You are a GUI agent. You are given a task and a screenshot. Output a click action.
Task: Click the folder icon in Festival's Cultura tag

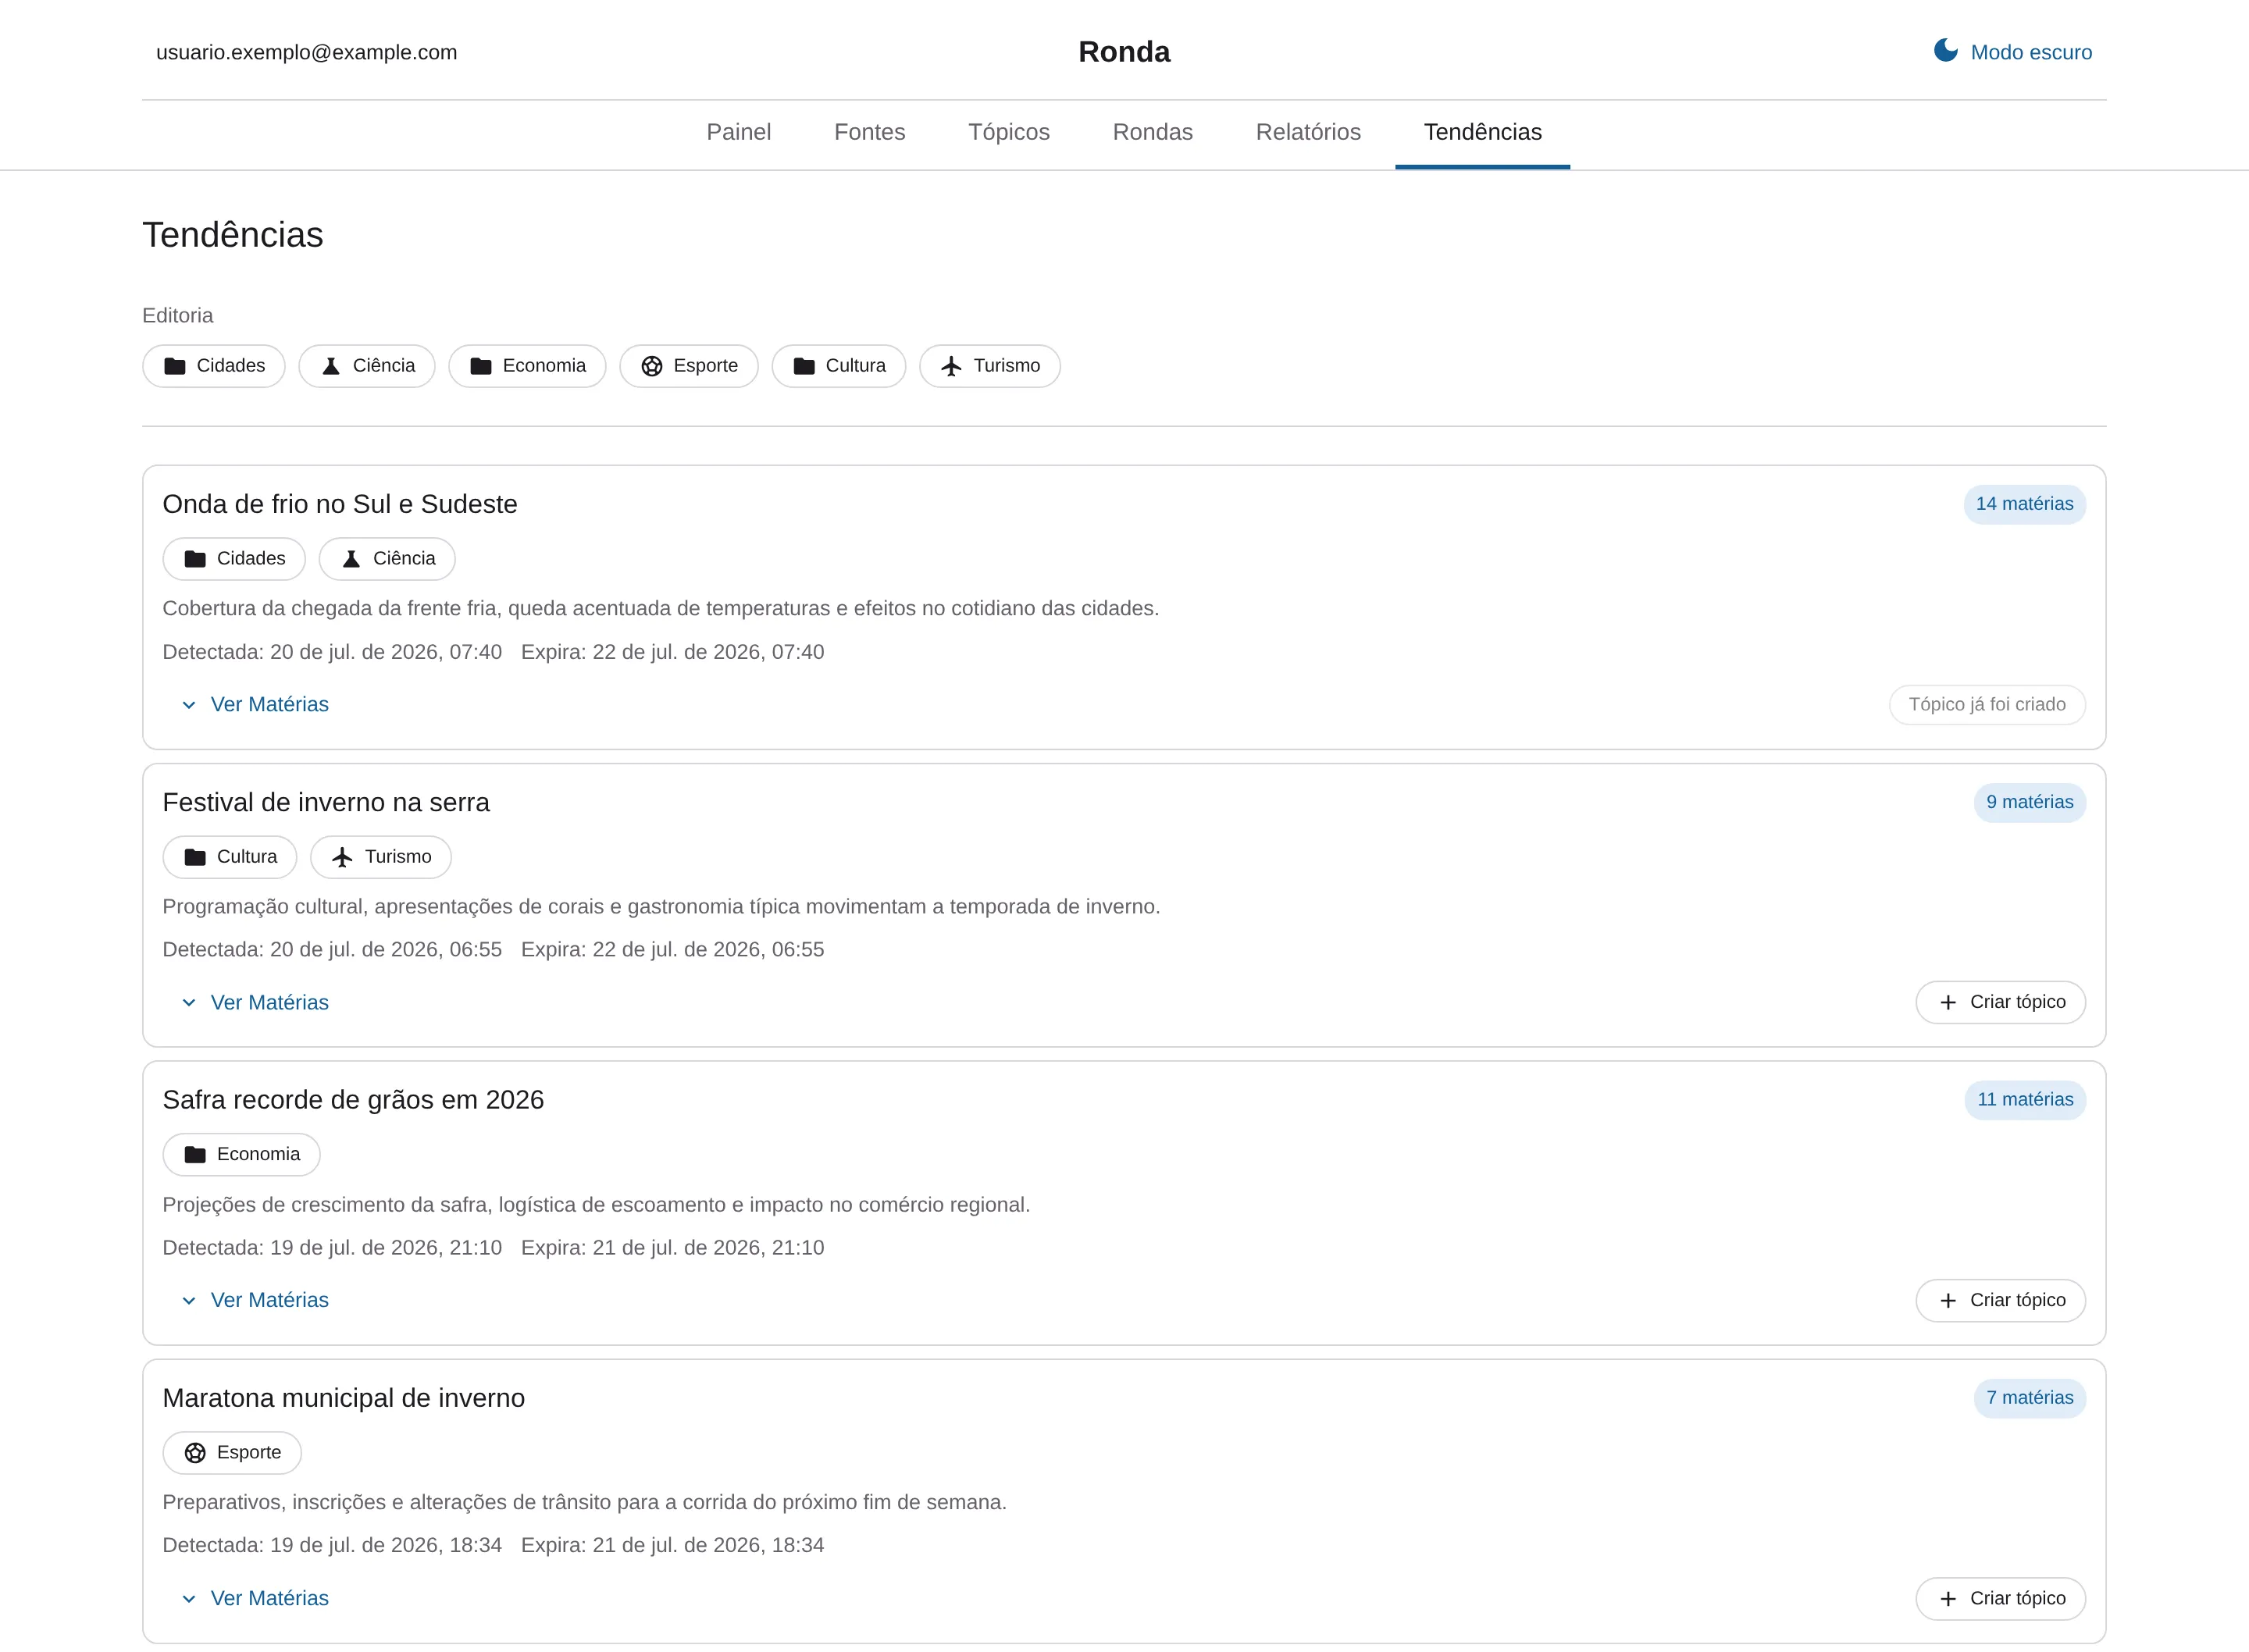pos(195,857)
